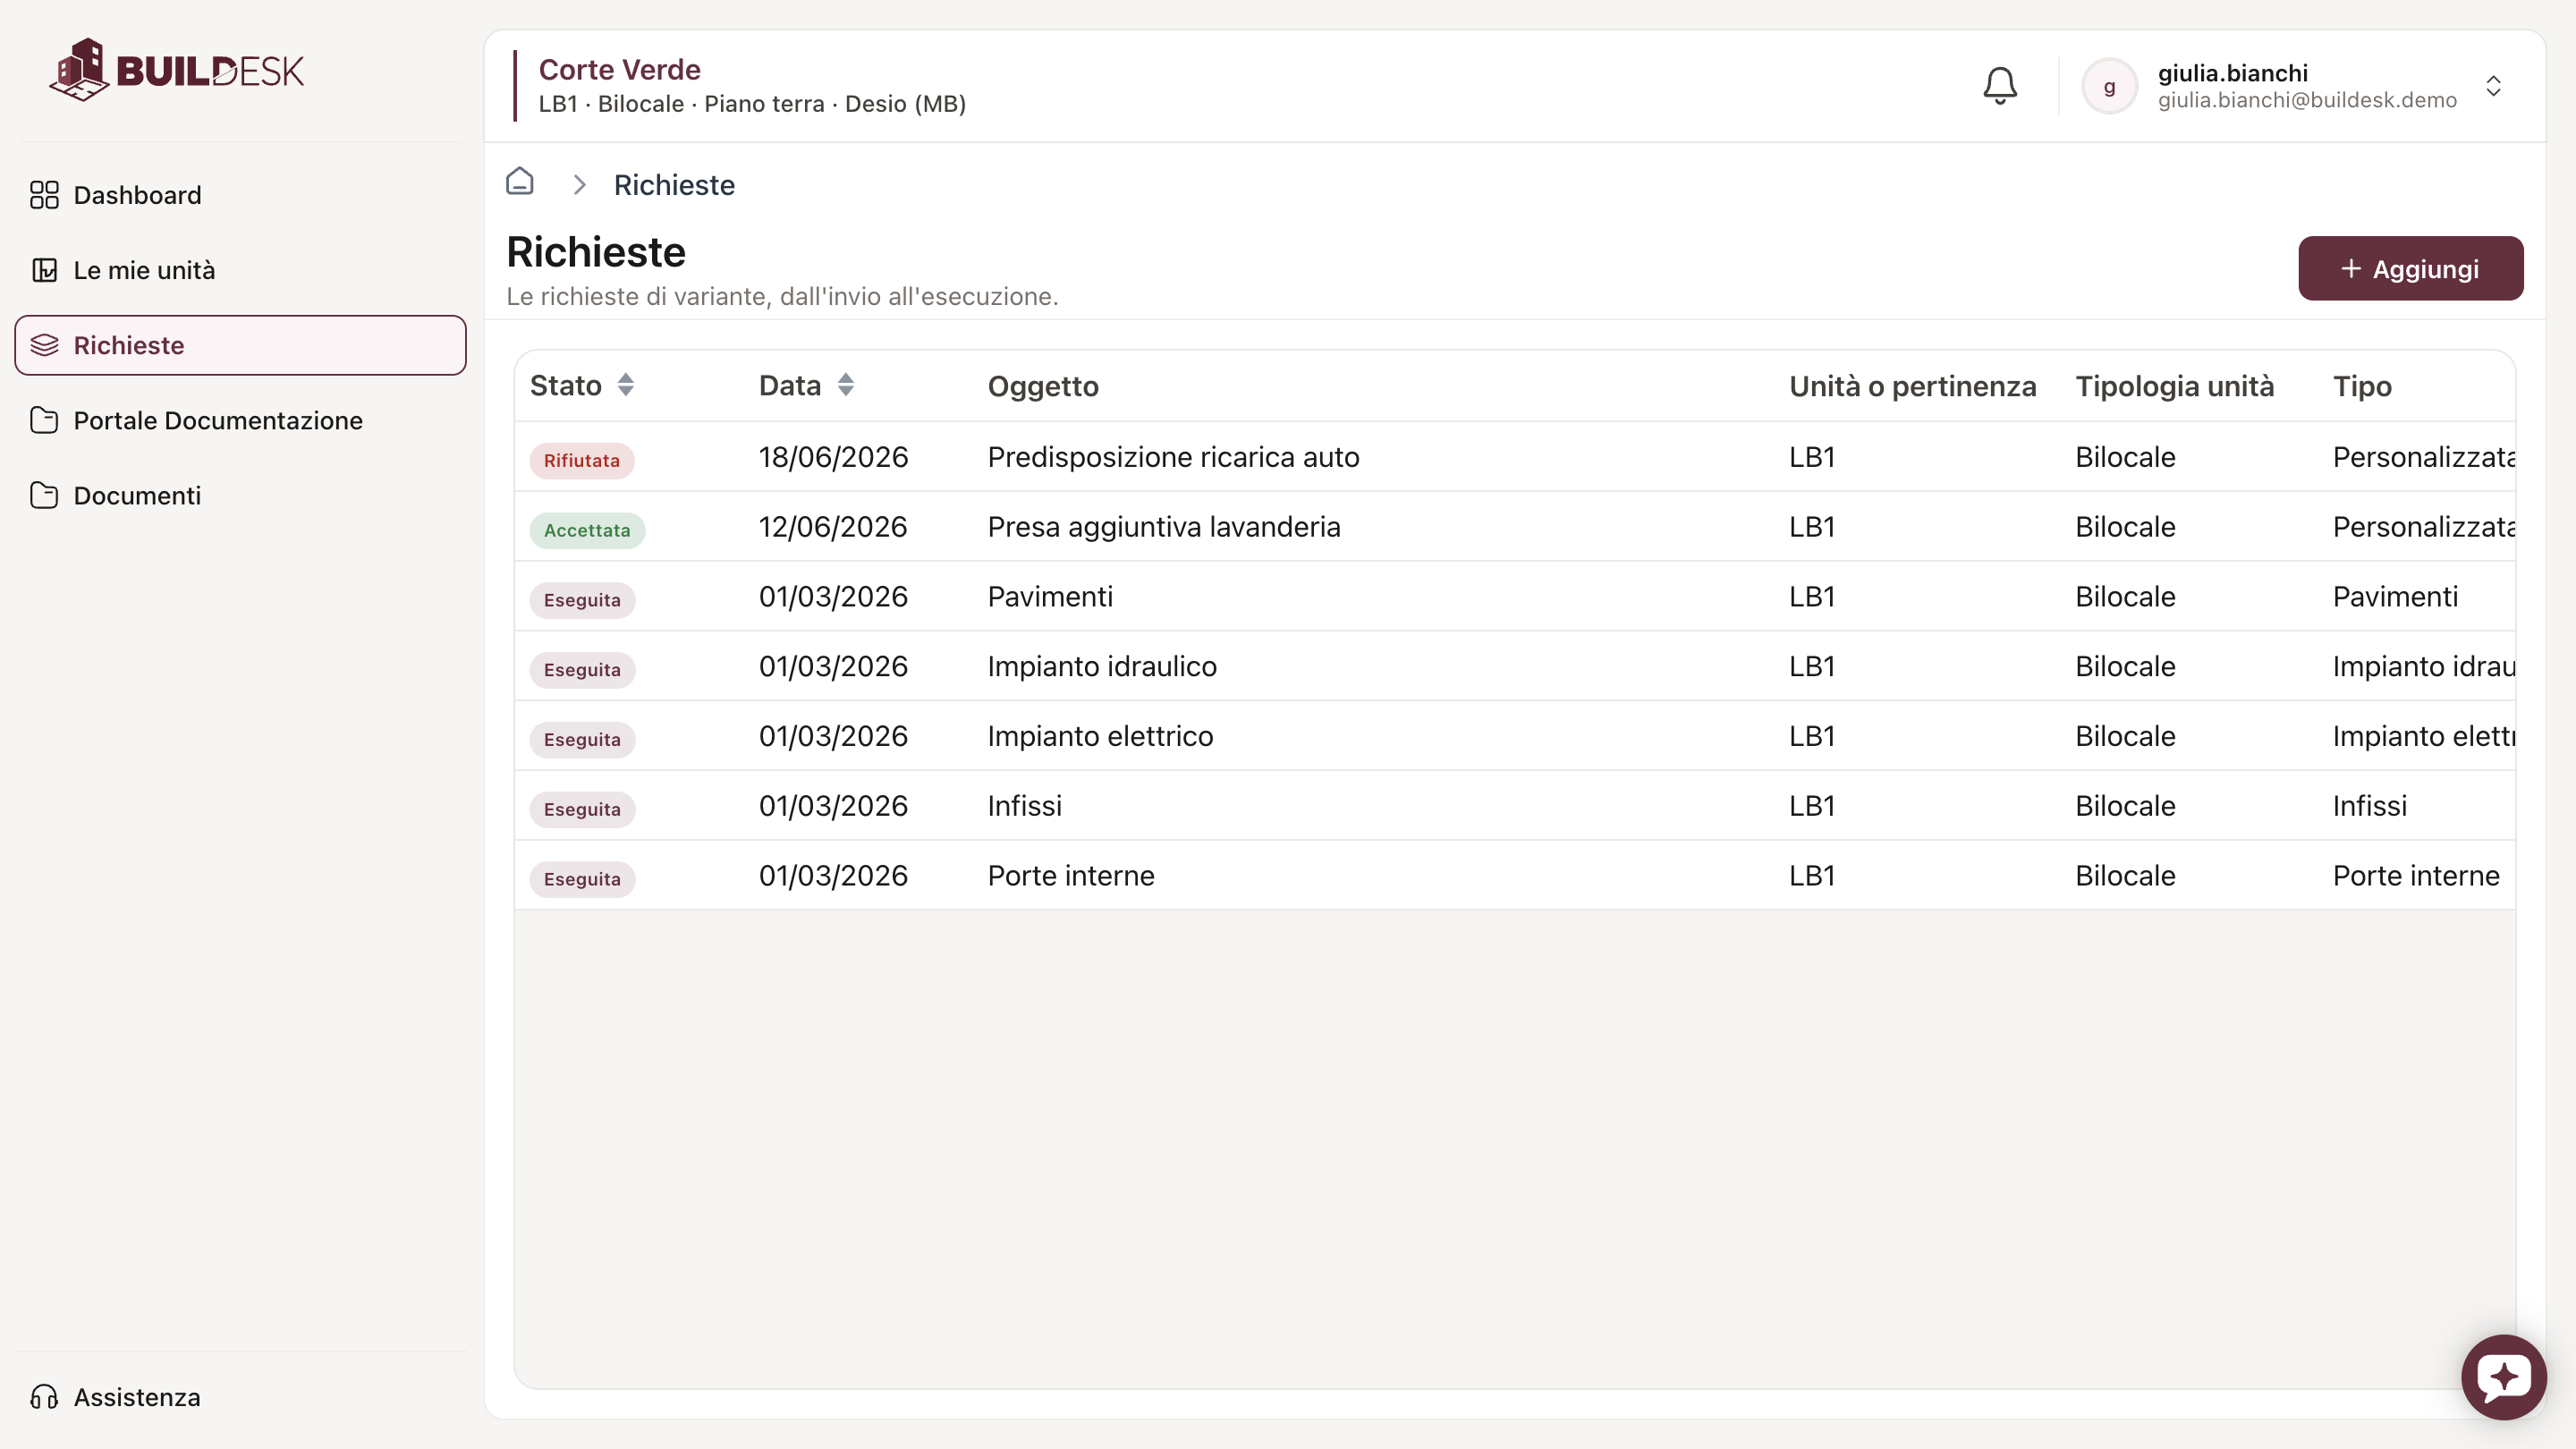Click the Rifiutata status badge
The height and width of the screenshot is (1449, 2576).
(582, 460)
